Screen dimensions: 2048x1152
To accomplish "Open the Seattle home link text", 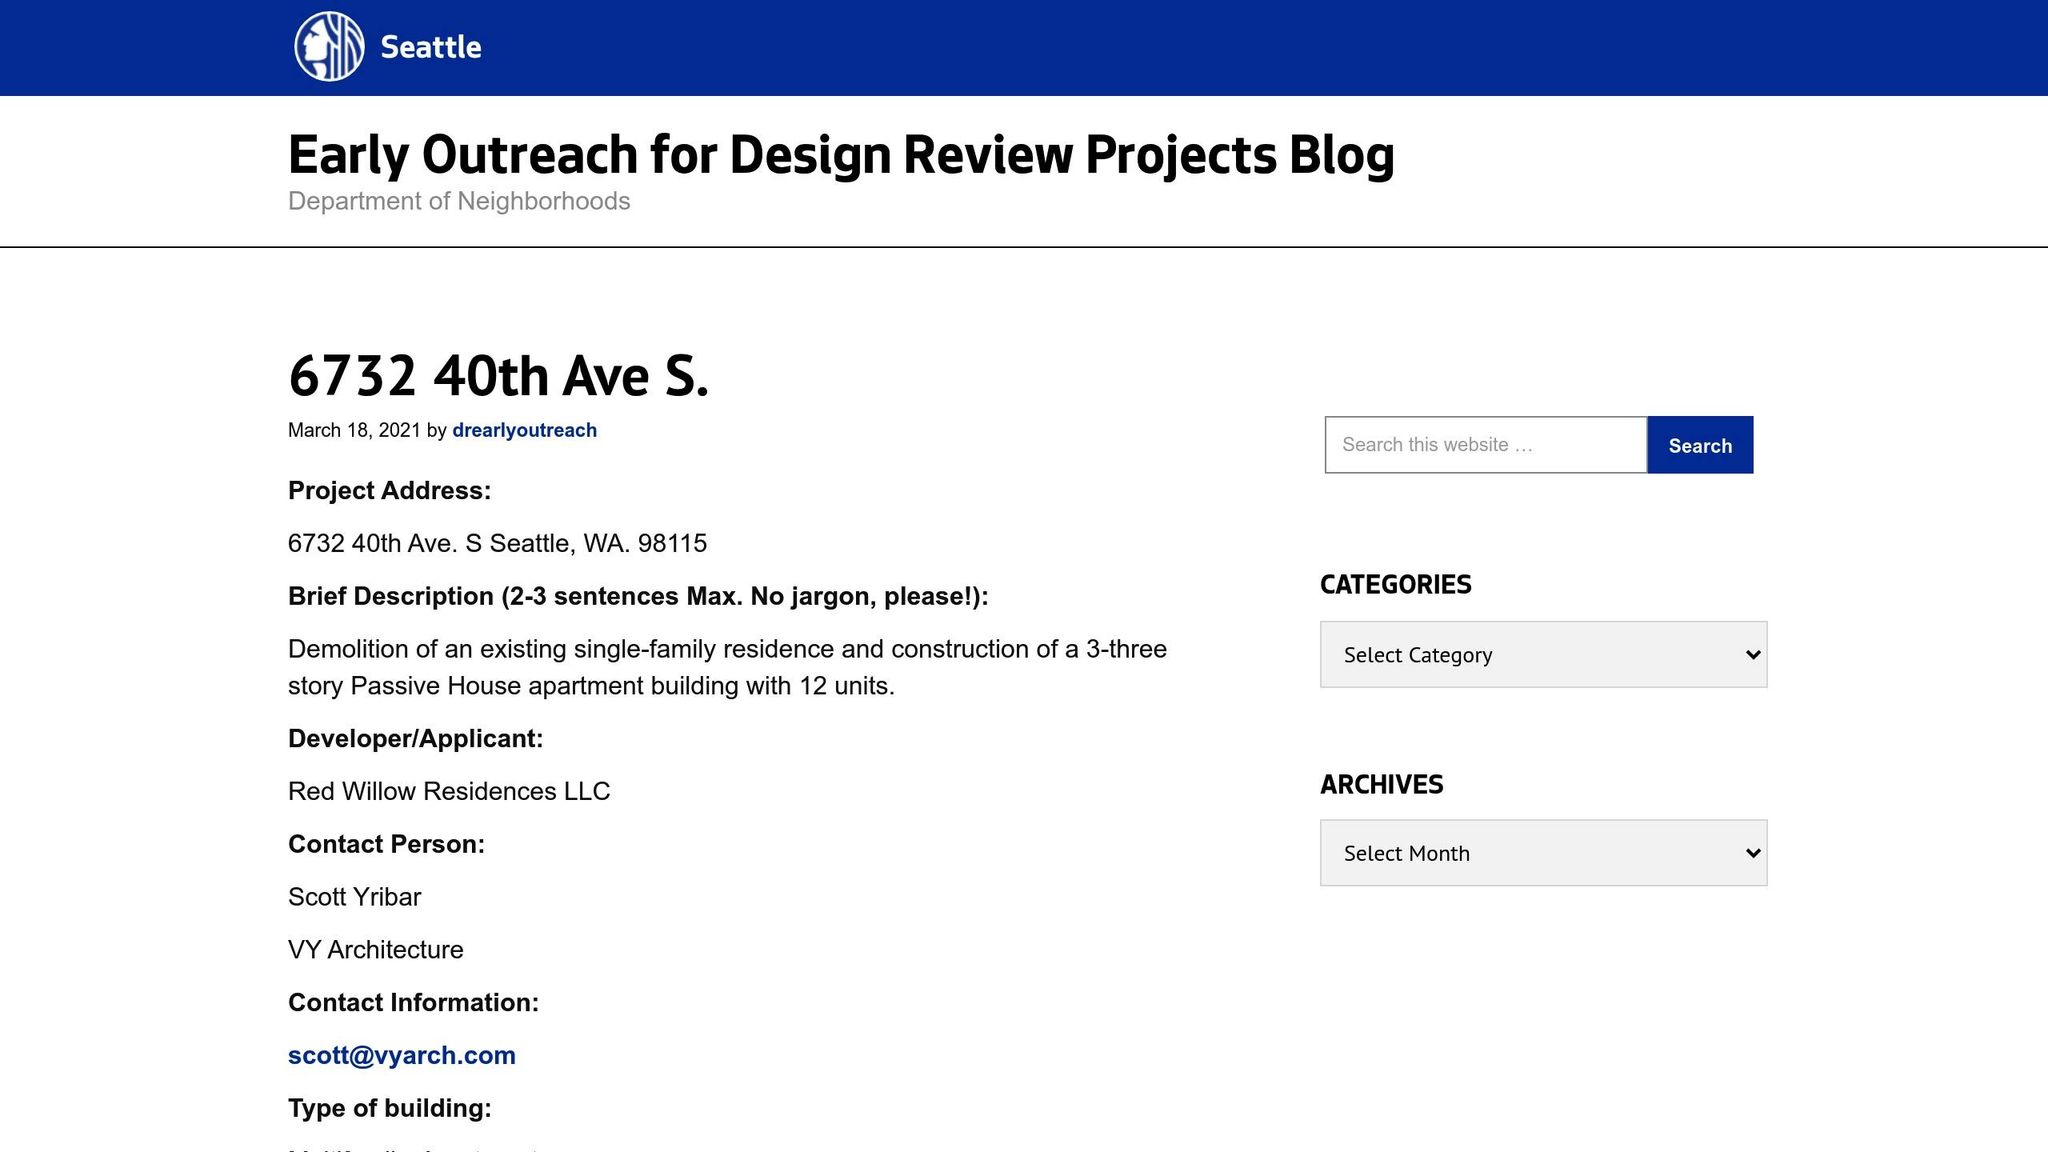I will click(431, 47).
